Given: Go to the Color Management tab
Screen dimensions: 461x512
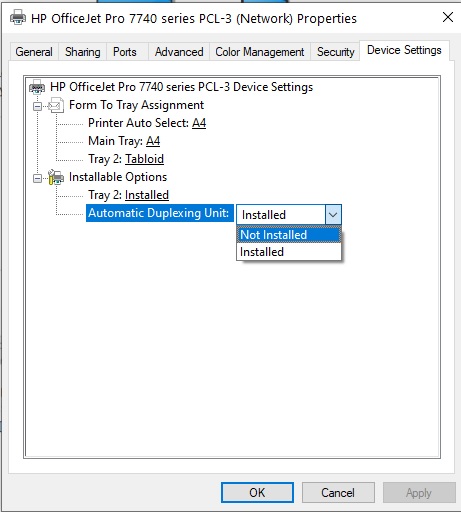Looking at the screenshot, I should [x=260, y=52].
